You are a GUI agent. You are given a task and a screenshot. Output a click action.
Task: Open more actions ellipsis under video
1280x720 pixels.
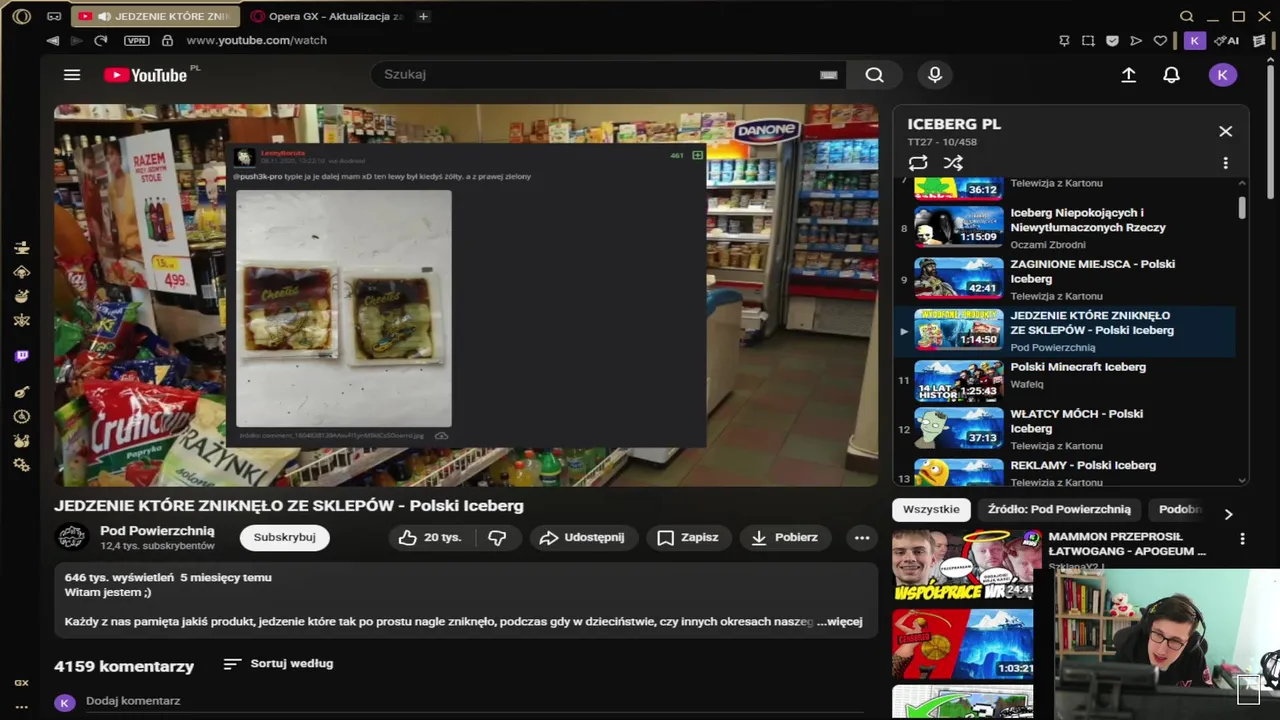tap(862, 537)
